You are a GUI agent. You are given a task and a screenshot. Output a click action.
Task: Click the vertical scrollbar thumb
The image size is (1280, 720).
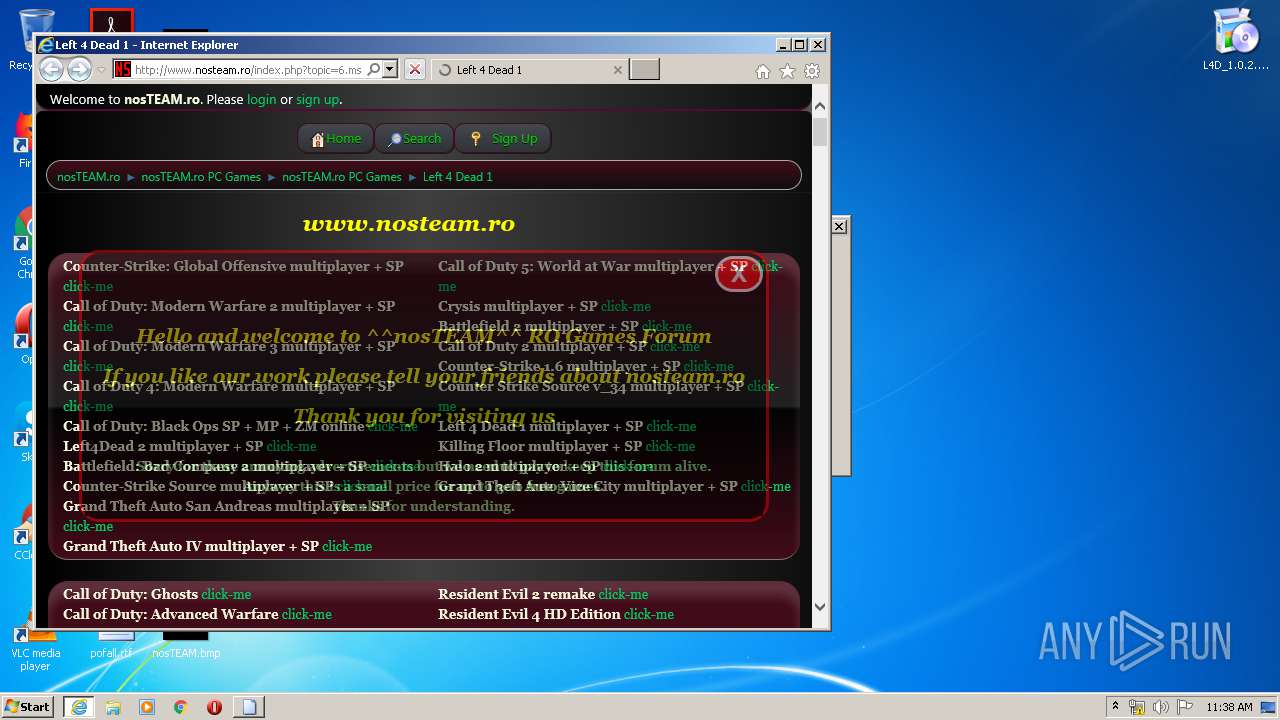tap(820, 132)
